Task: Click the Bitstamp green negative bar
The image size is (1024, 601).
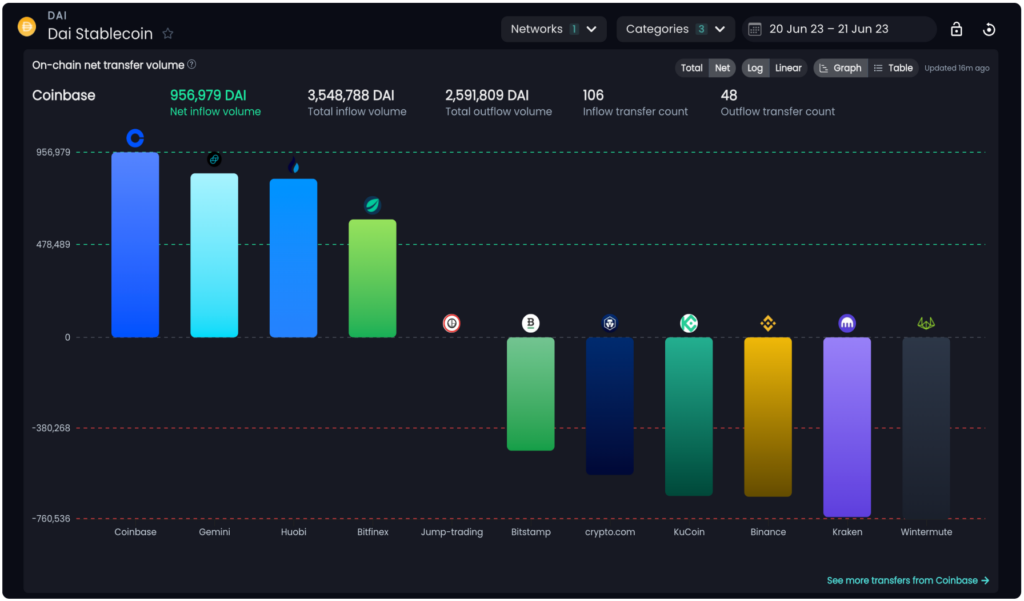Action: click(530, 394)
